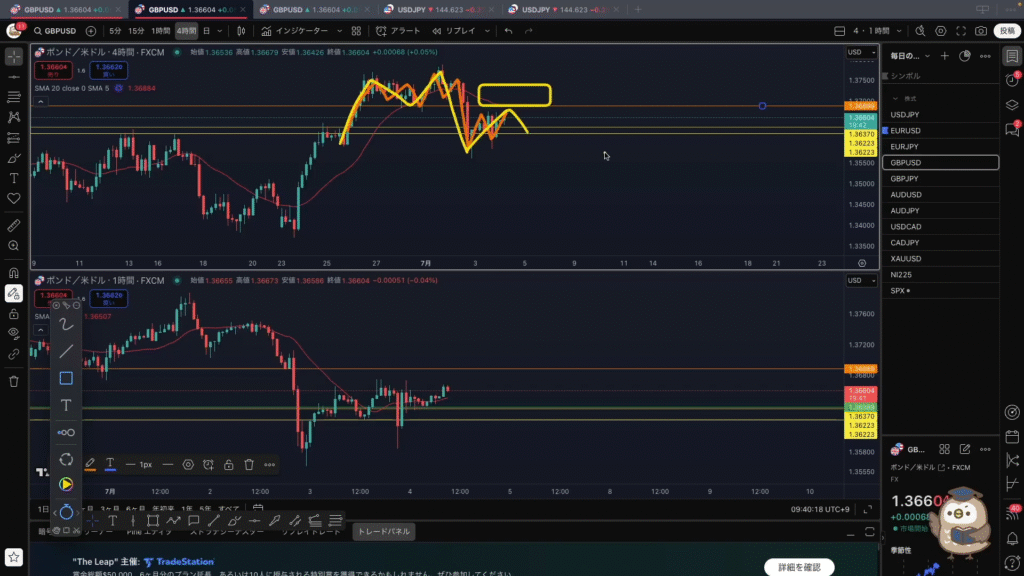Lock the selected drawing via floating toolbar
This screenshot has width=1024, height=576.
(229, 465)
